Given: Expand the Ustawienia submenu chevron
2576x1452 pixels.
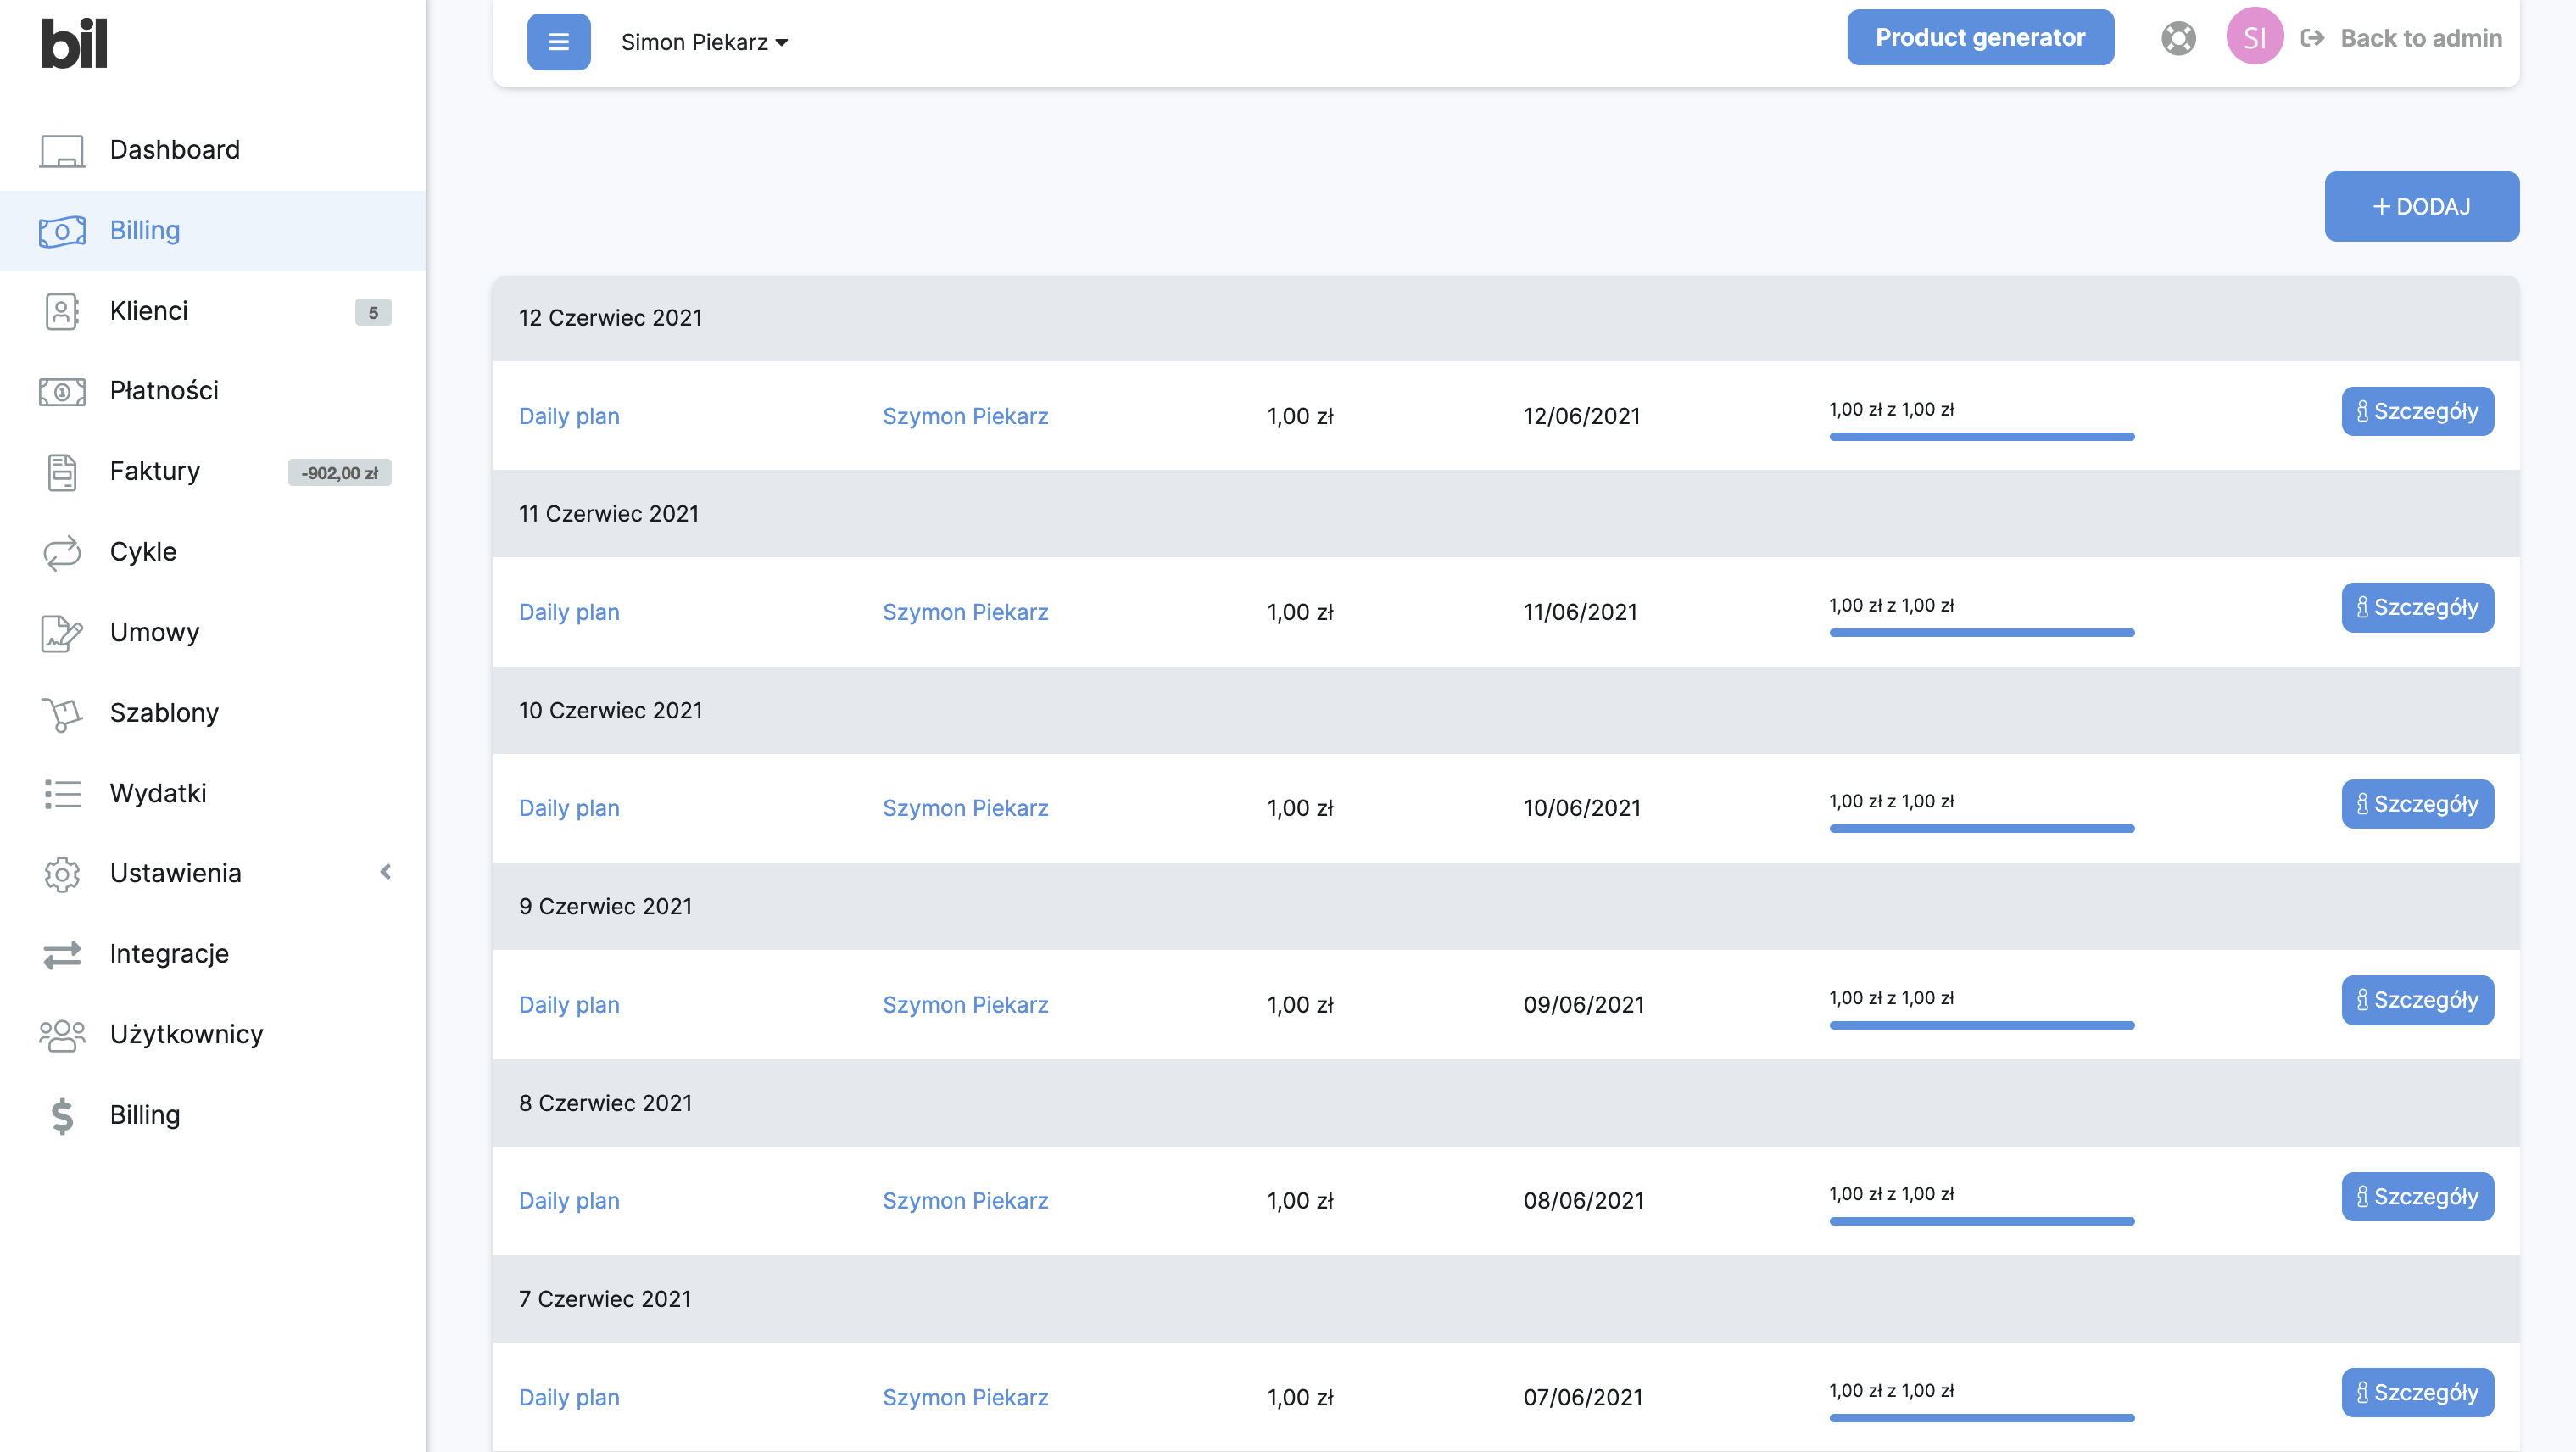Looking at the screenshot, I should 385,872.
